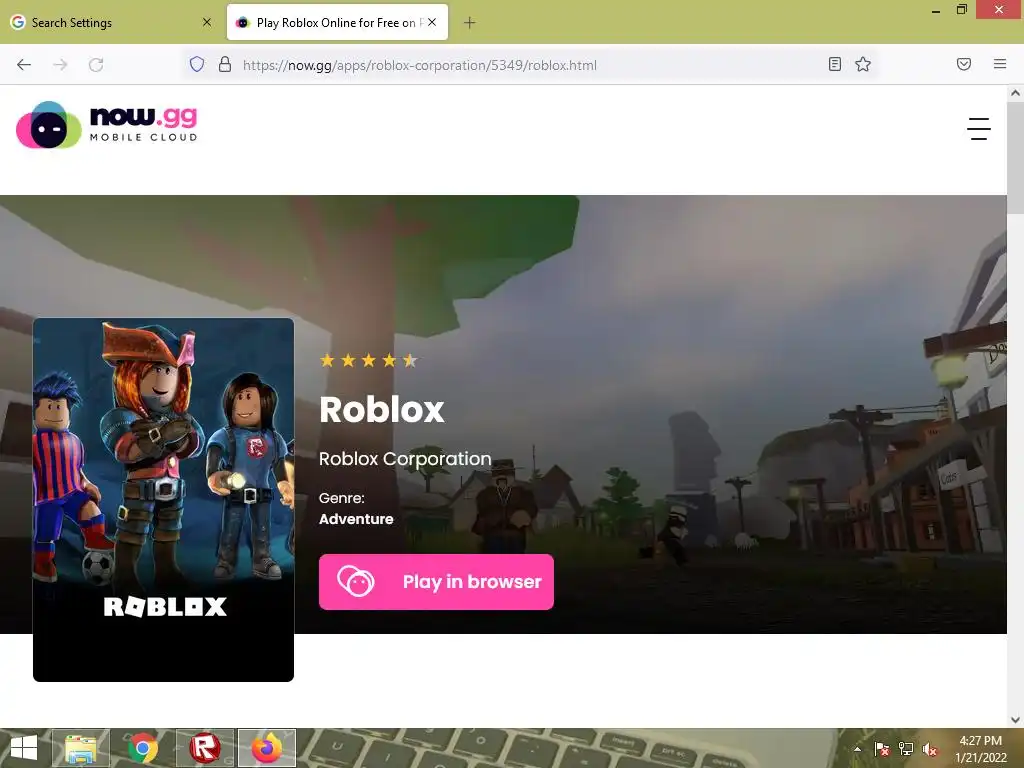Launch Google Chrome from taskbar
The height and width of the screenshot is (768, 1024).
point(143,748)
